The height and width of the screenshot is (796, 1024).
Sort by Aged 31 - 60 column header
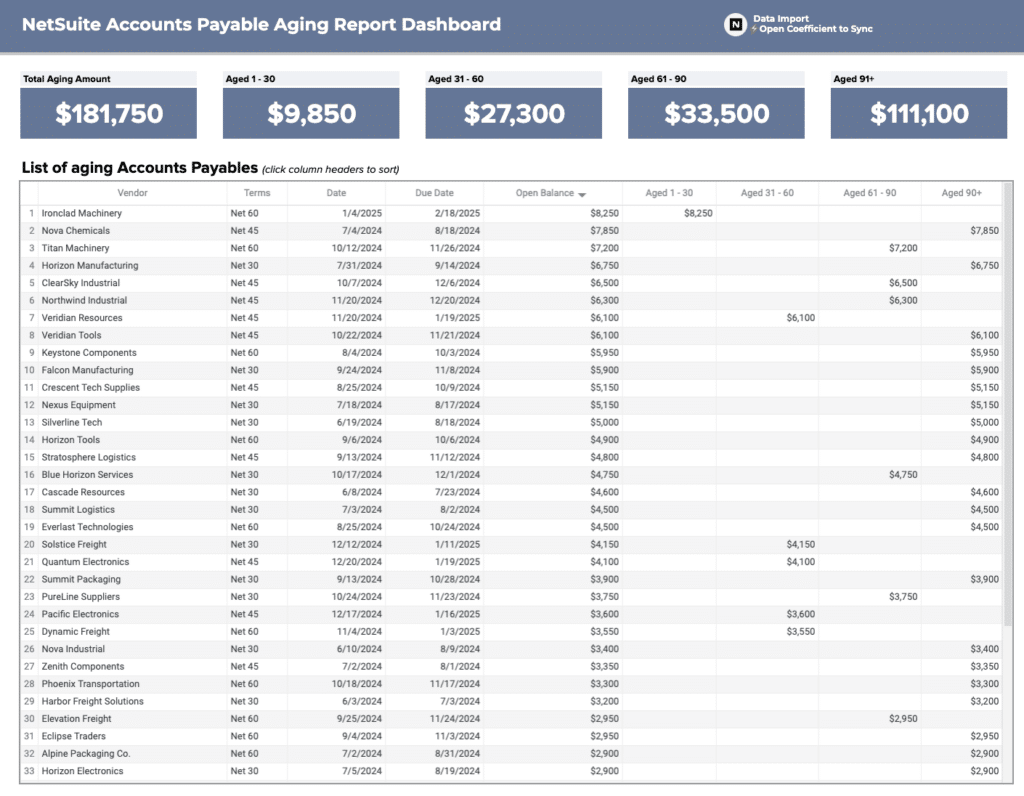click(x=767, y=193)
